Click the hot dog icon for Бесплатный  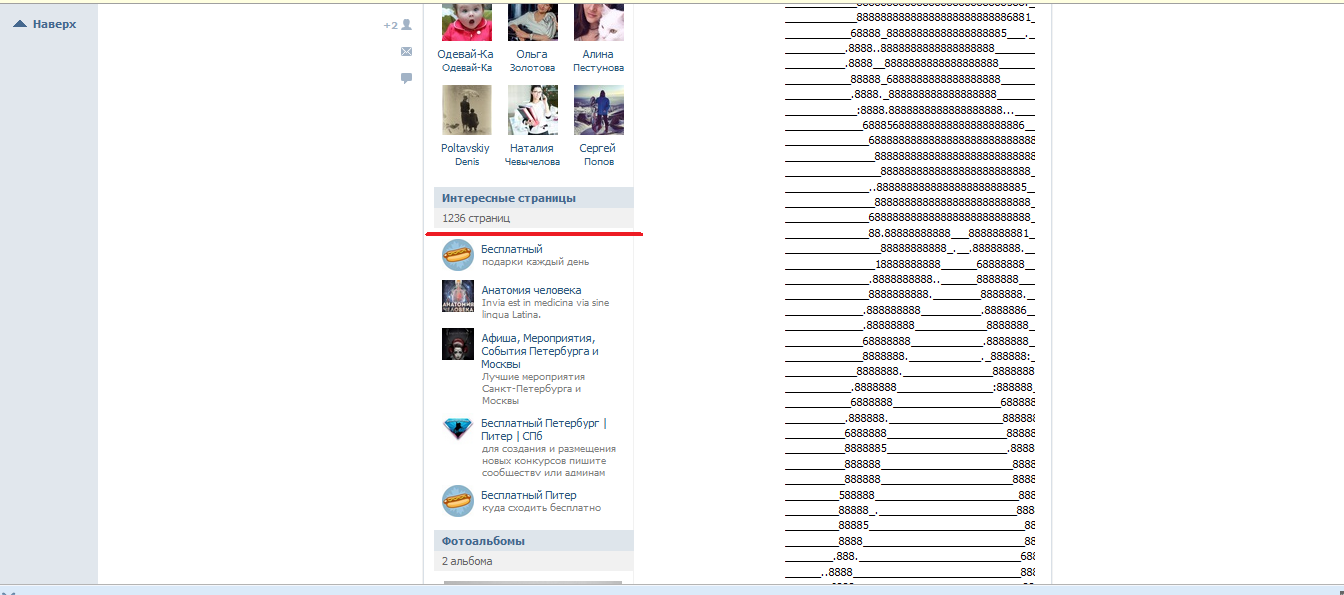[457, 255]
